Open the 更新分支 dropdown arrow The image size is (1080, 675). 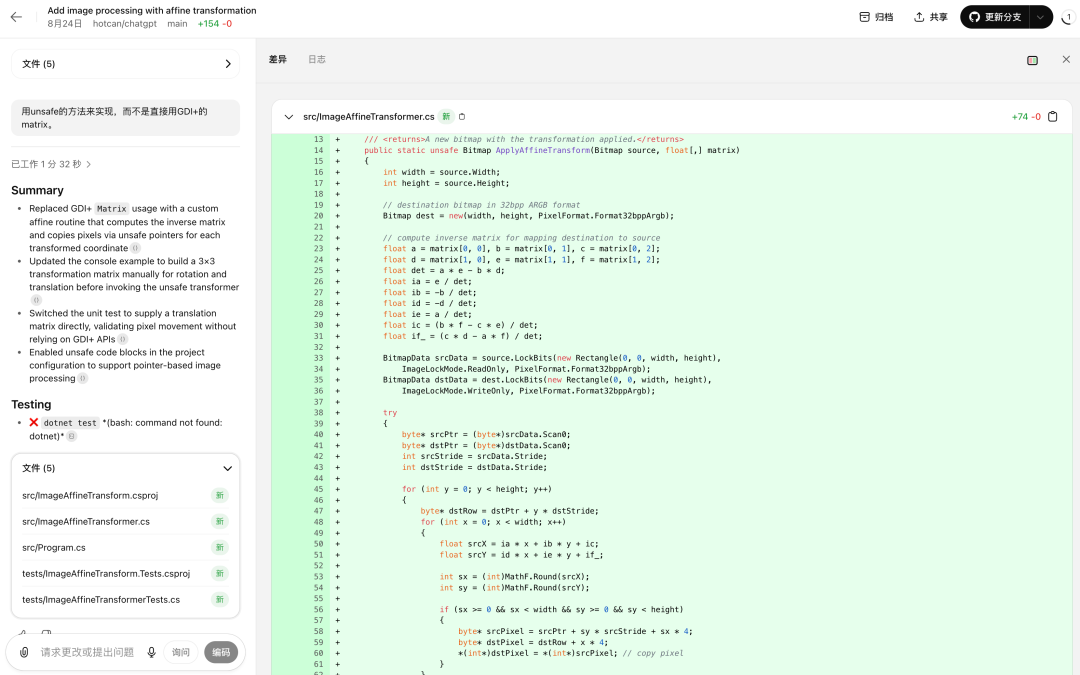(1040, 17)
